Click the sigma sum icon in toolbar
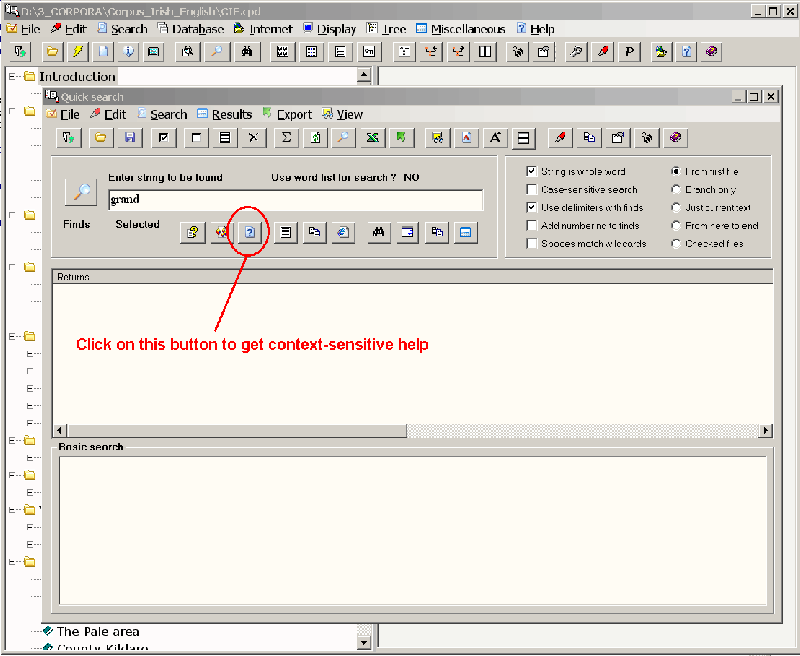This screenshot has width=800, height=656. tap(285, 138)
